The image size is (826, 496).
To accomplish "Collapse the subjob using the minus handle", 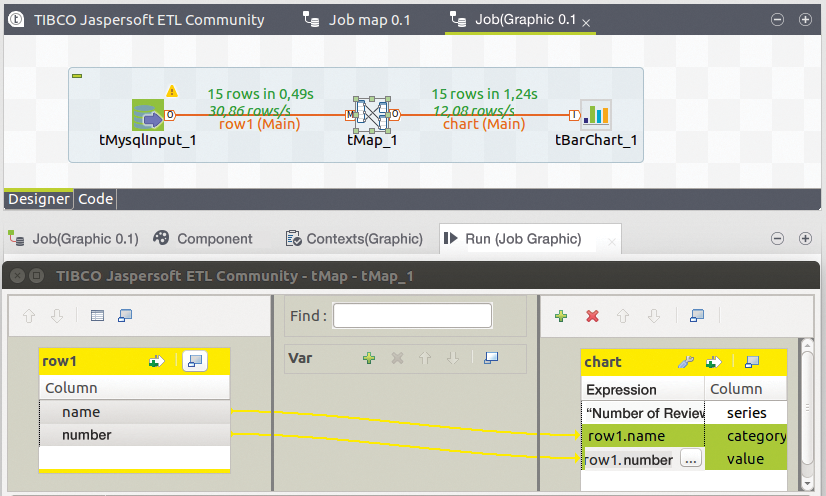I will pos(77,76).
